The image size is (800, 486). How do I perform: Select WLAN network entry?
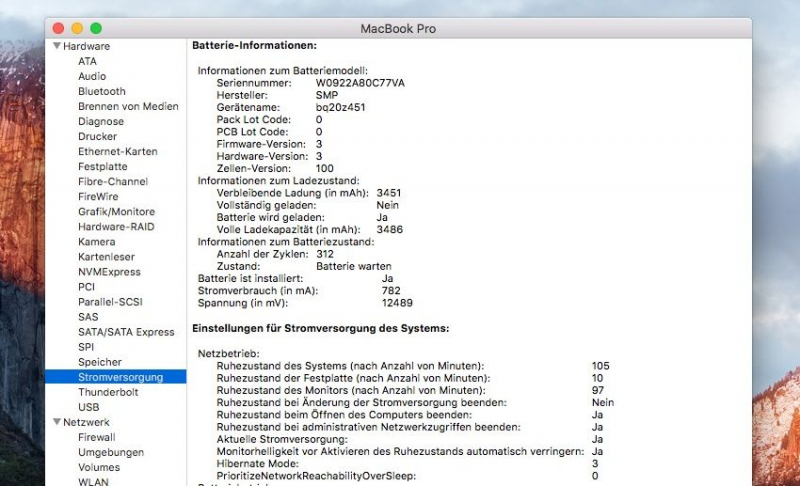93,481
